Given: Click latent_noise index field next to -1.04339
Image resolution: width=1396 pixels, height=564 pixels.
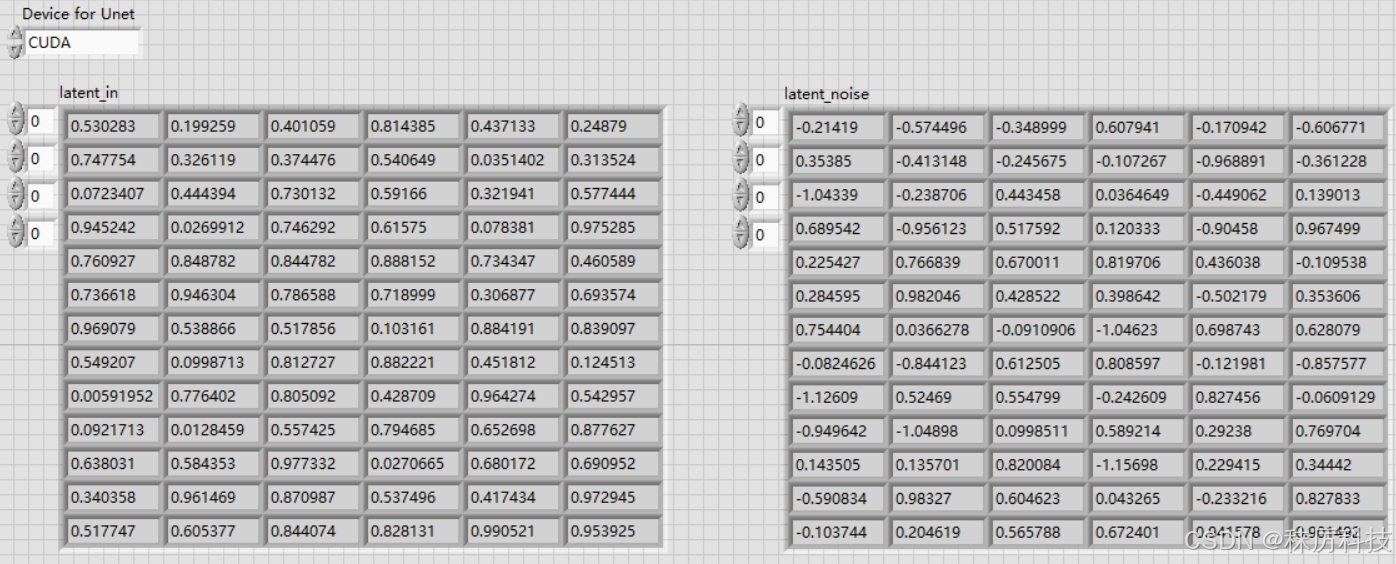Looking at the screenshot, I should click(767, 197).
